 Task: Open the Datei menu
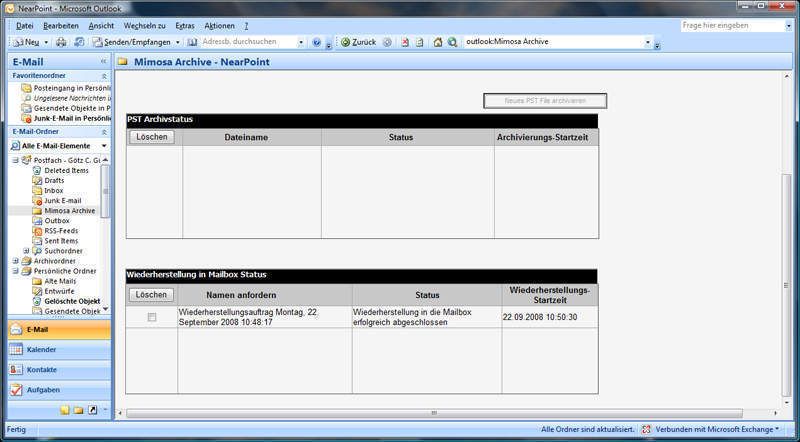pyautogui.click(x=24, y=26)
